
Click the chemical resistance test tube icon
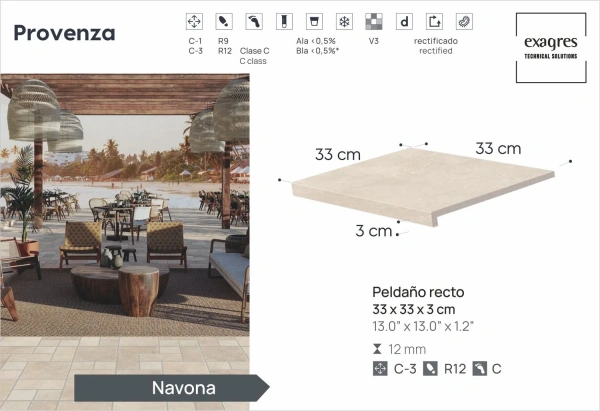[x=284, y=21]
